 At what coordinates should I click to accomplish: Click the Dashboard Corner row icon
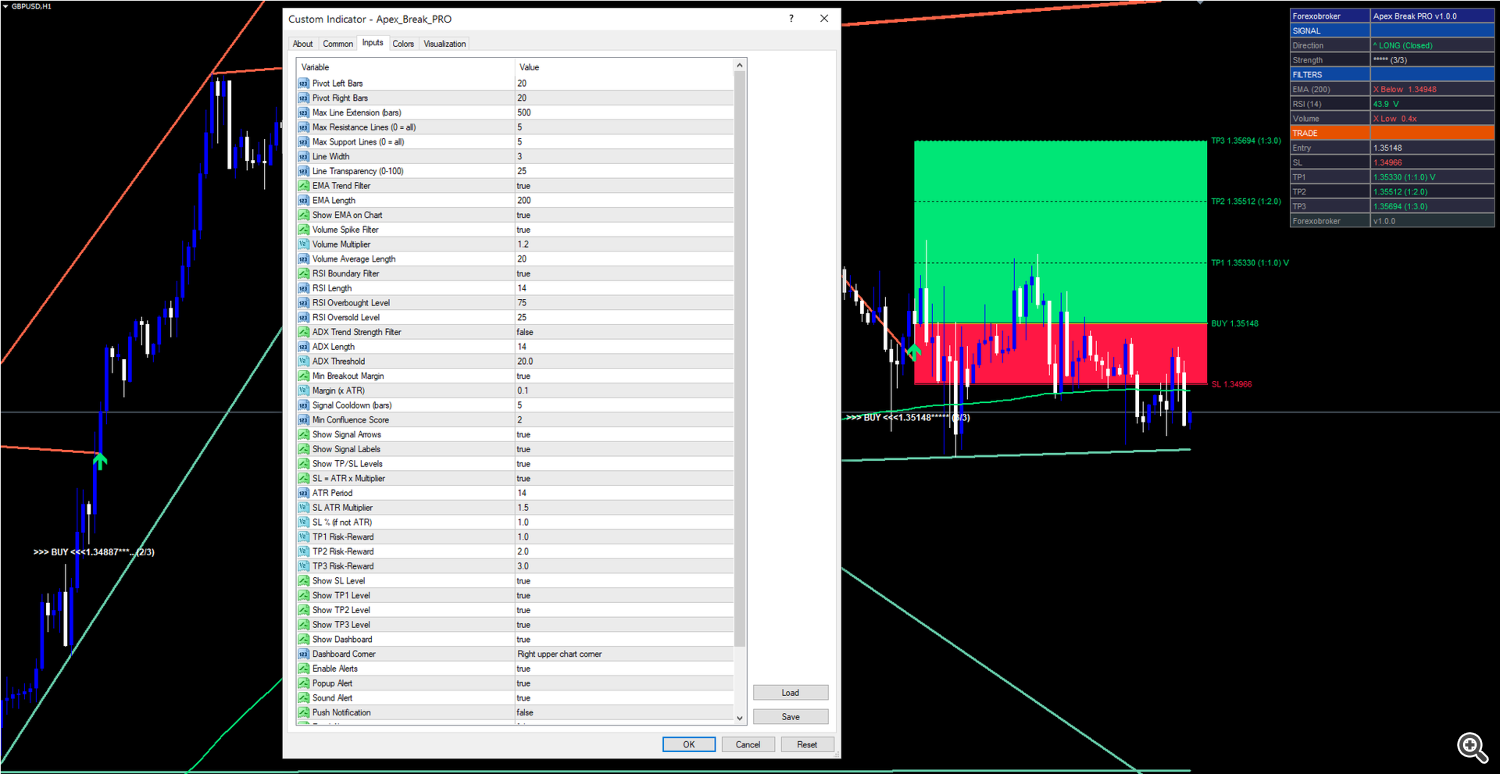click(304, 654)
